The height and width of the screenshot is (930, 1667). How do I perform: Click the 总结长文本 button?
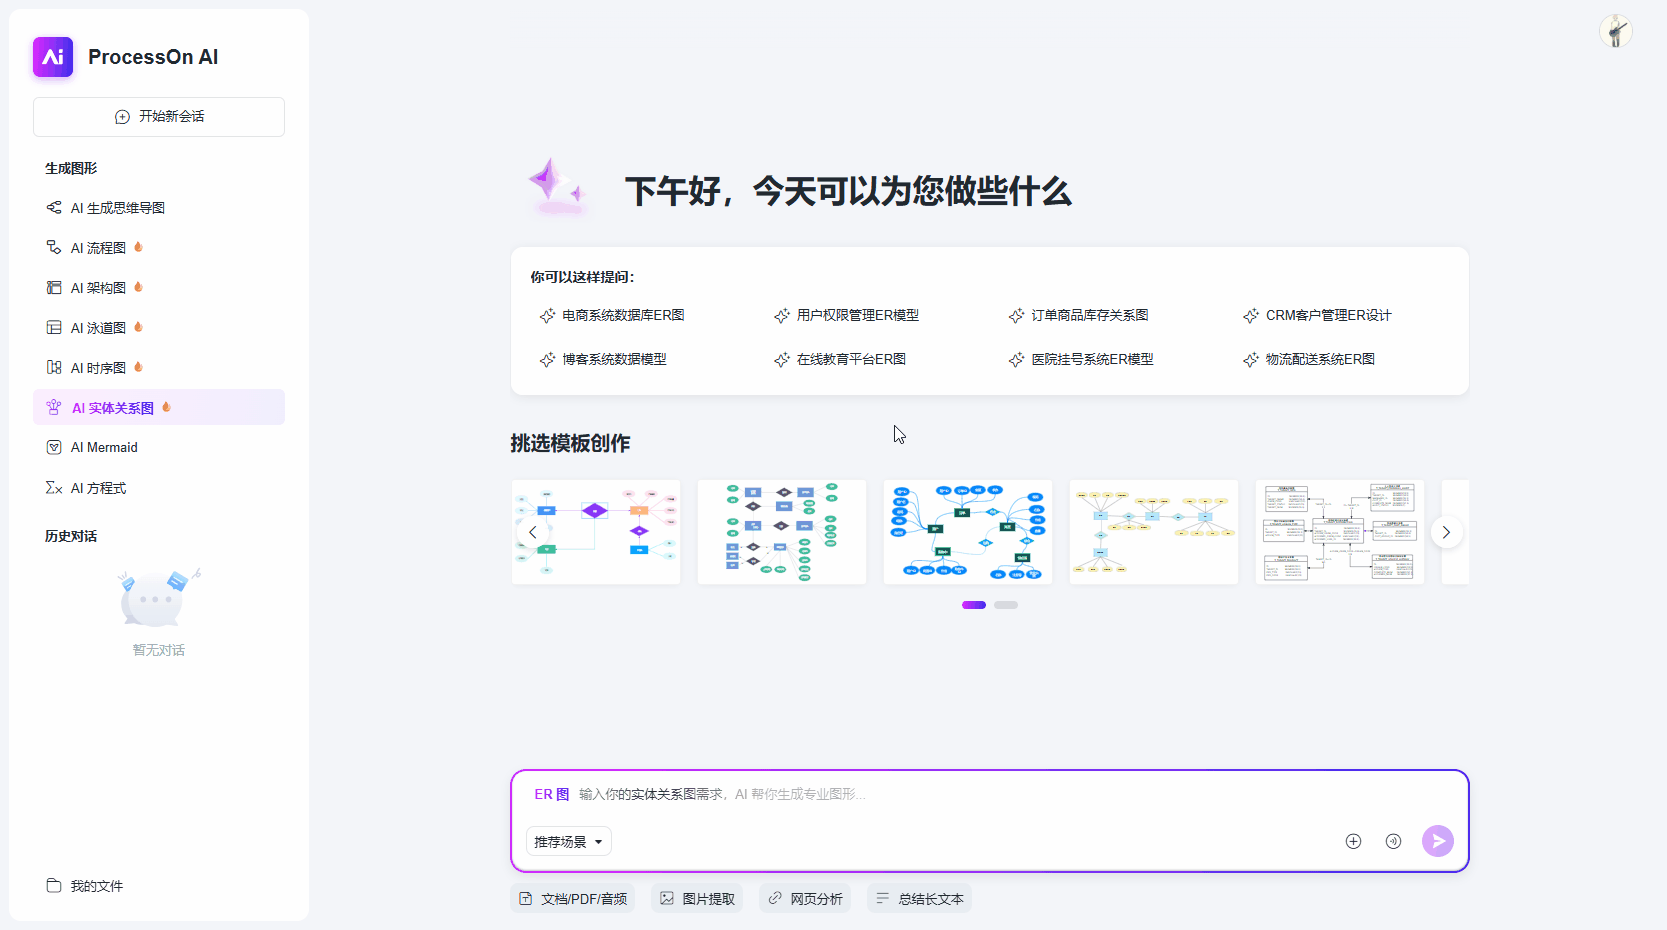pos(920,899)
